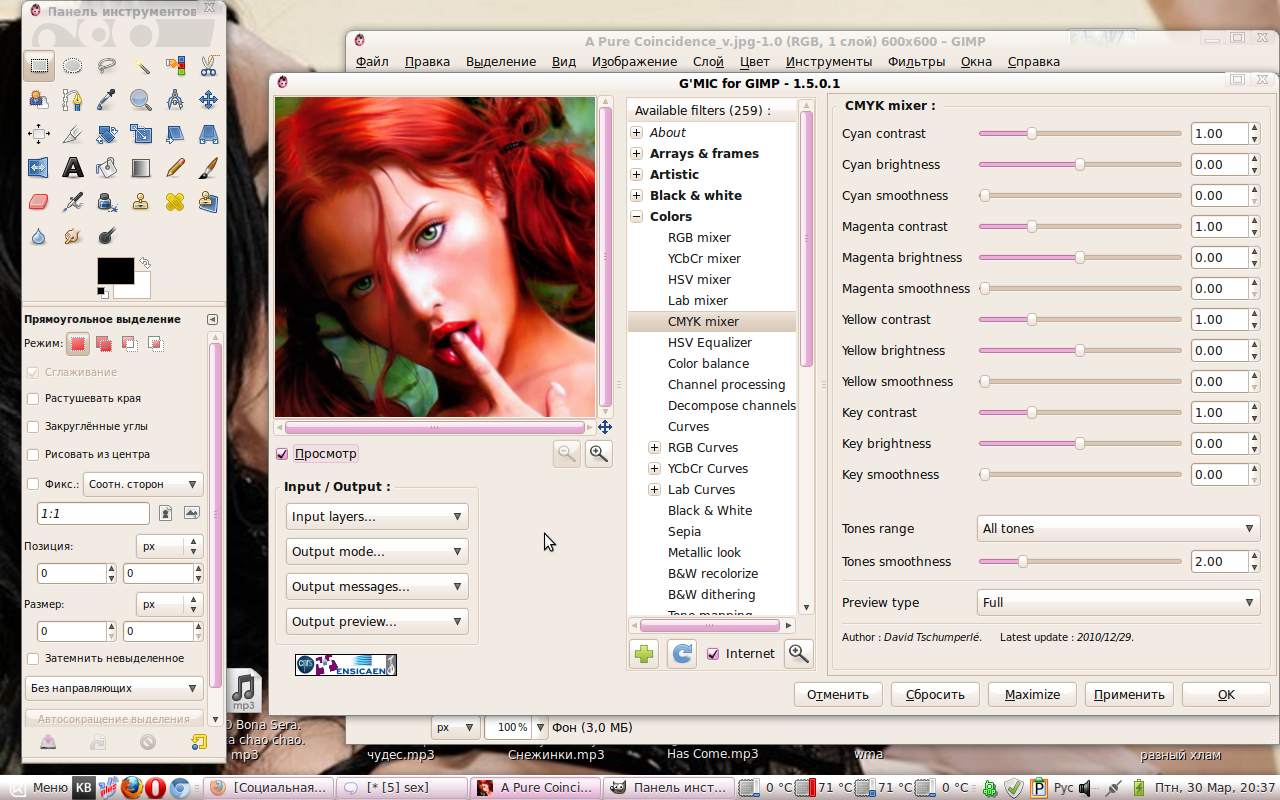This screenshot has height=800, width=1280.
Task: Uncheck the Internet checkbox
Action: [713, 654]
